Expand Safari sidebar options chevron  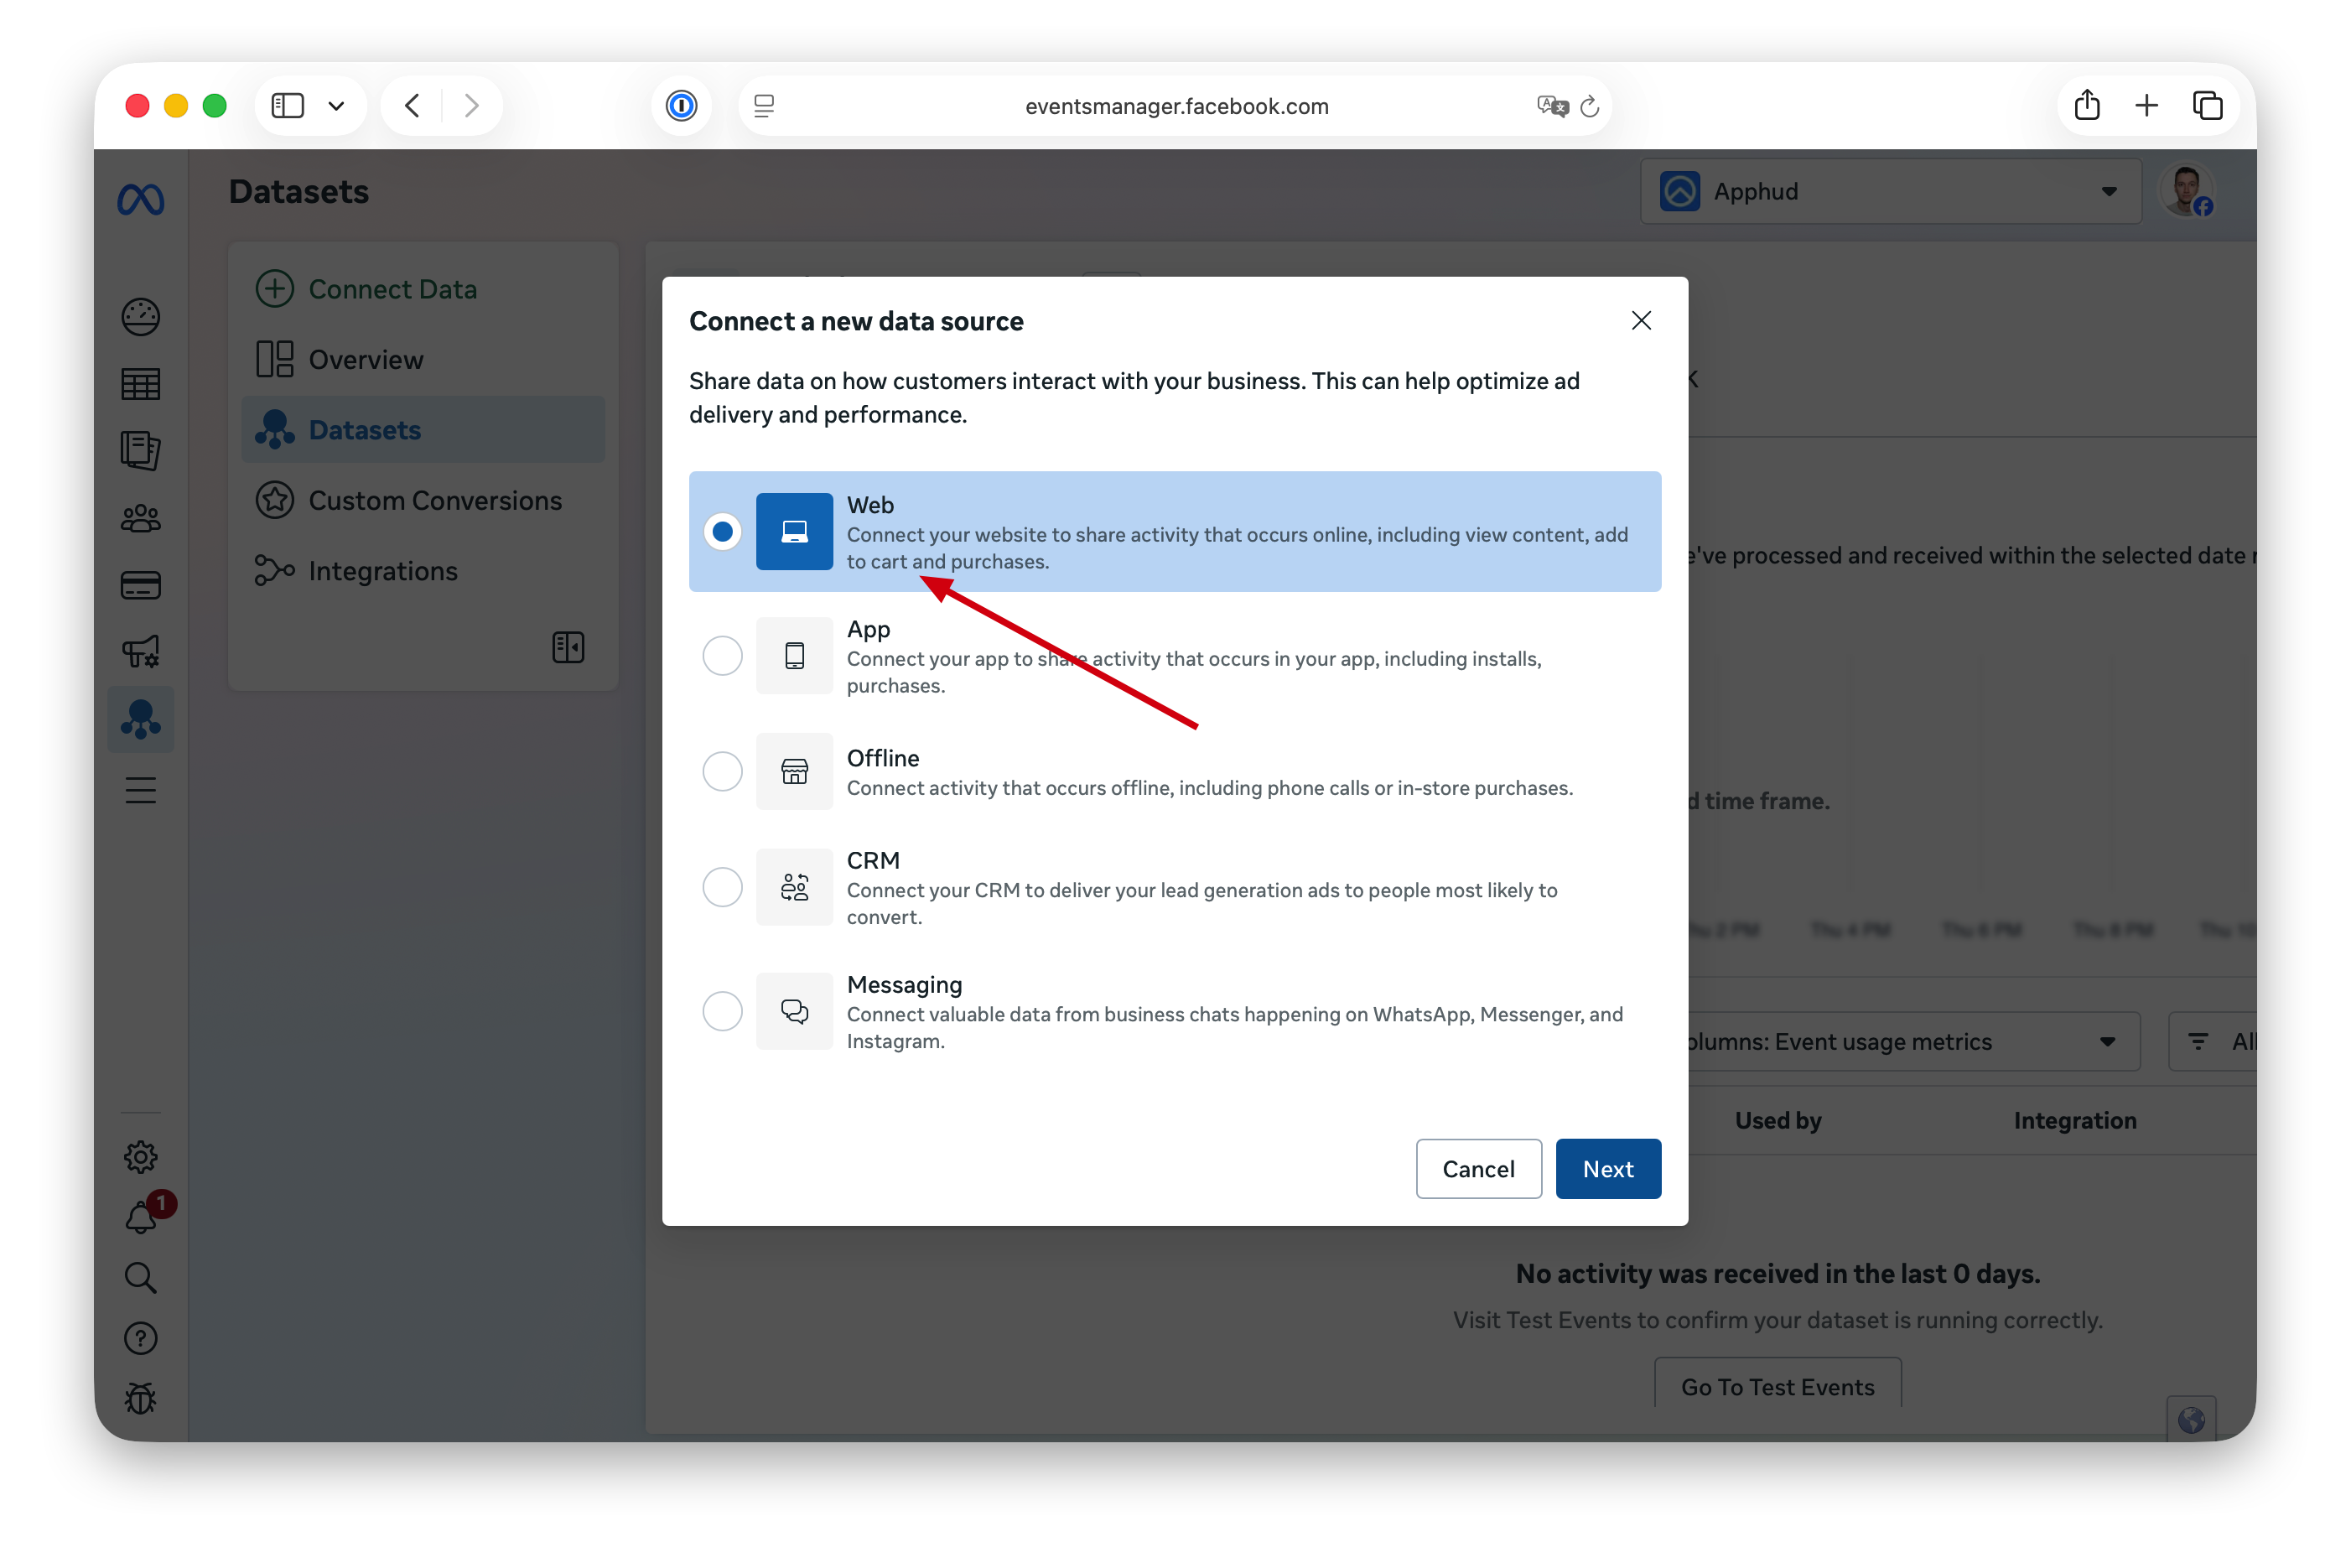[336, 106]
